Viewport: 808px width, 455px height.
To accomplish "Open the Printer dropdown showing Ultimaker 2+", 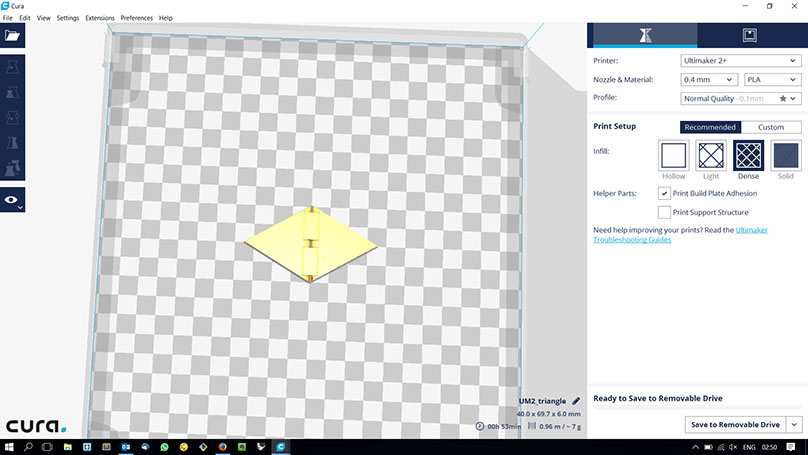I will click(x=740, y=60).
